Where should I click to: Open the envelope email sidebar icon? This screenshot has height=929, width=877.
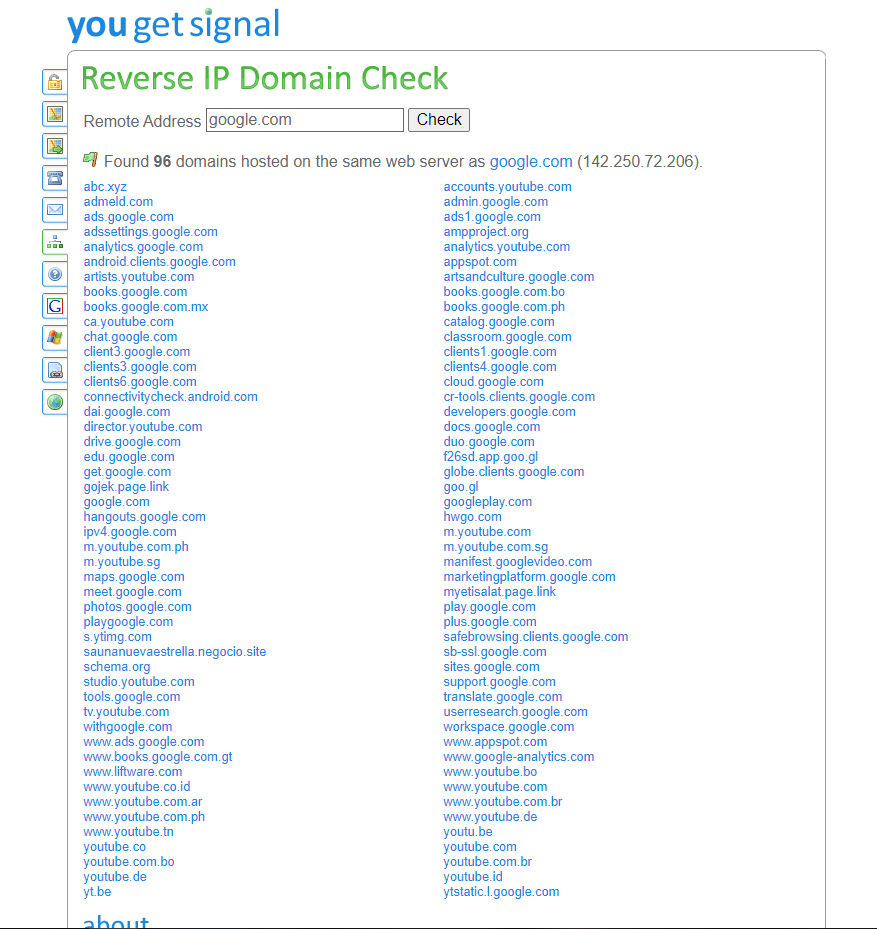point(55,210)
